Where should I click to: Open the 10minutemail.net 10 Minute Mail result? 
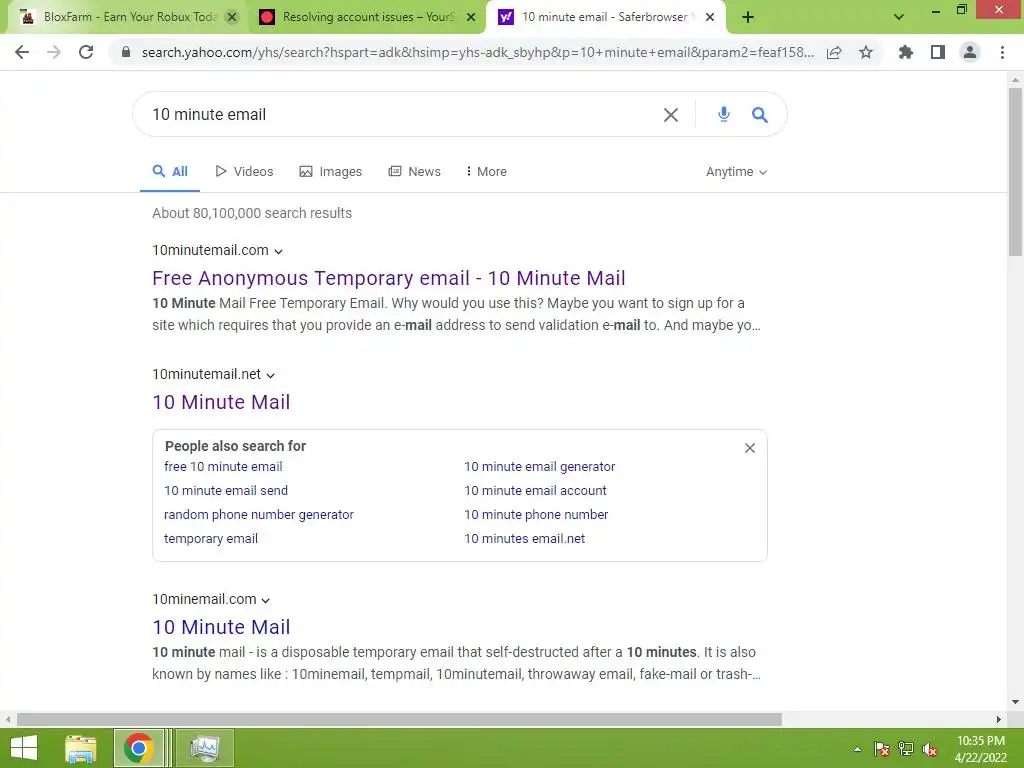(221, 402)
